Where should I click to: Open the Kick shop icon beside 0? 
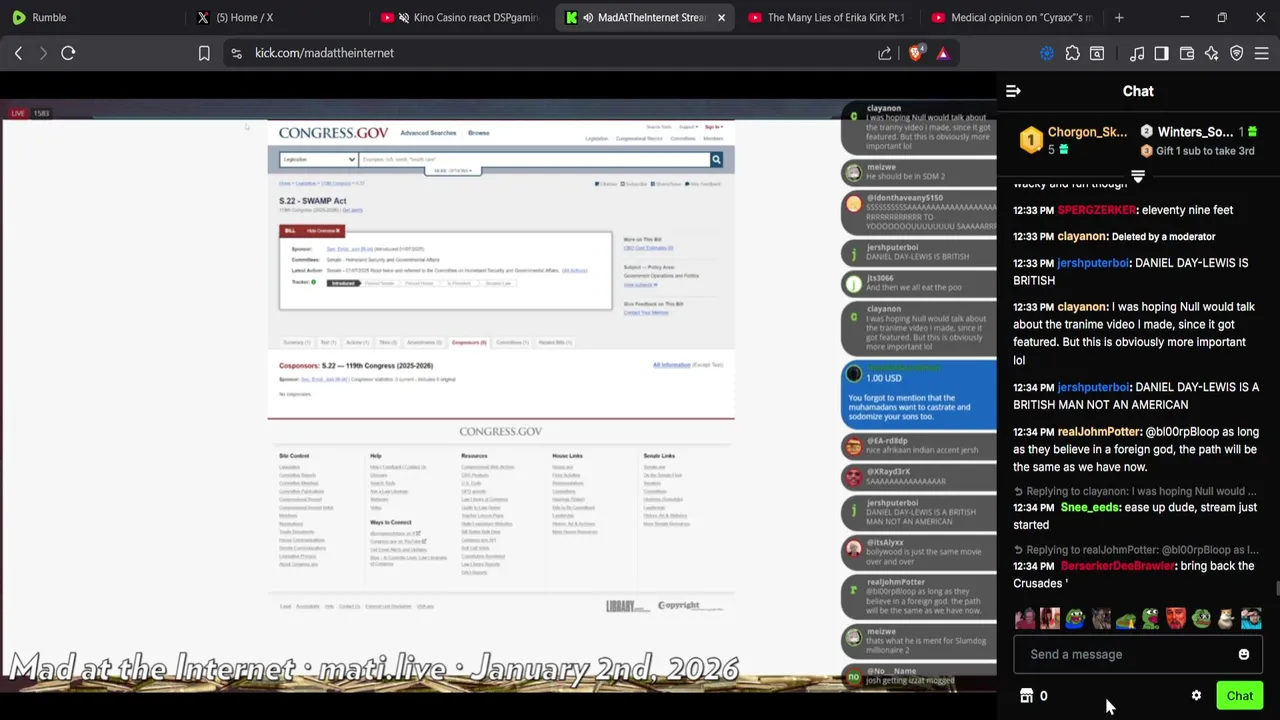1026,696
